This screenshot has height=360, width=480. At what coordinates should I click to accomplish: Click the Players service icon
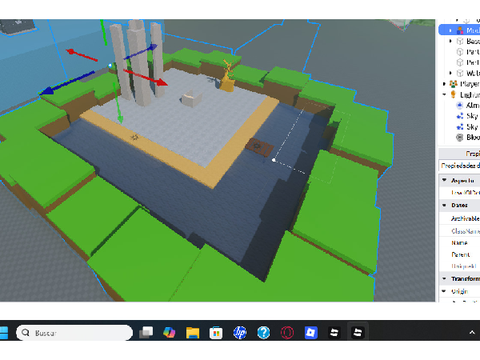pos(453,84)
